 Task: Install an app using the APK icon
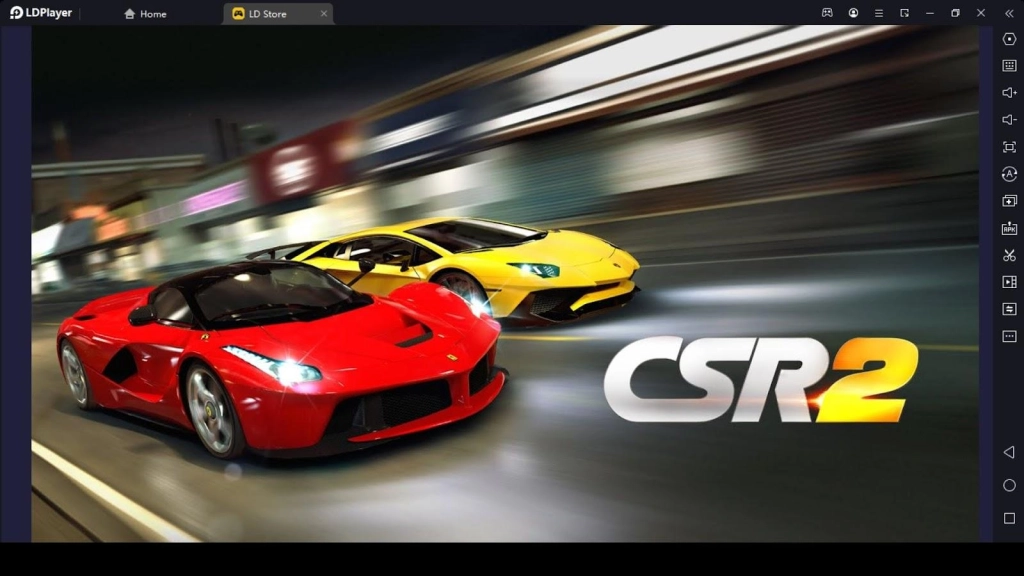tap(1007, 228)
